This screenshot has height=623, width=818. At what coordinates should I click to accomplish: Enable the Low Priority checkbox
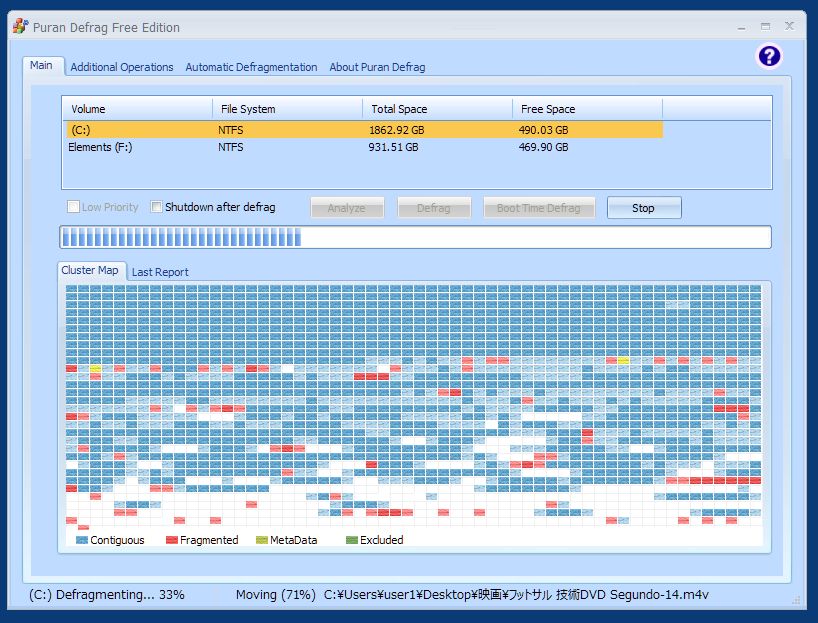click(73, 207)
